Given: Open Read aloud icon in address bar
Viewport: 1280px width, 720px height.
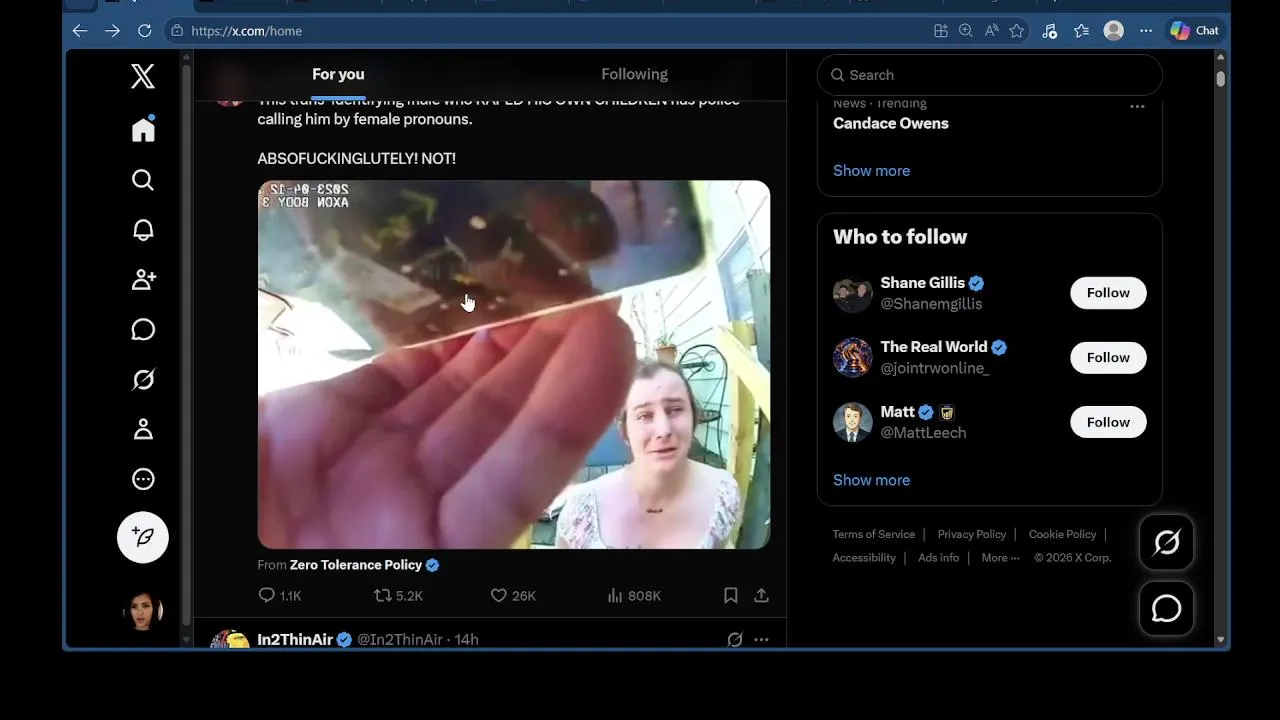Looking at the screenshot, I should pos(991,31).
